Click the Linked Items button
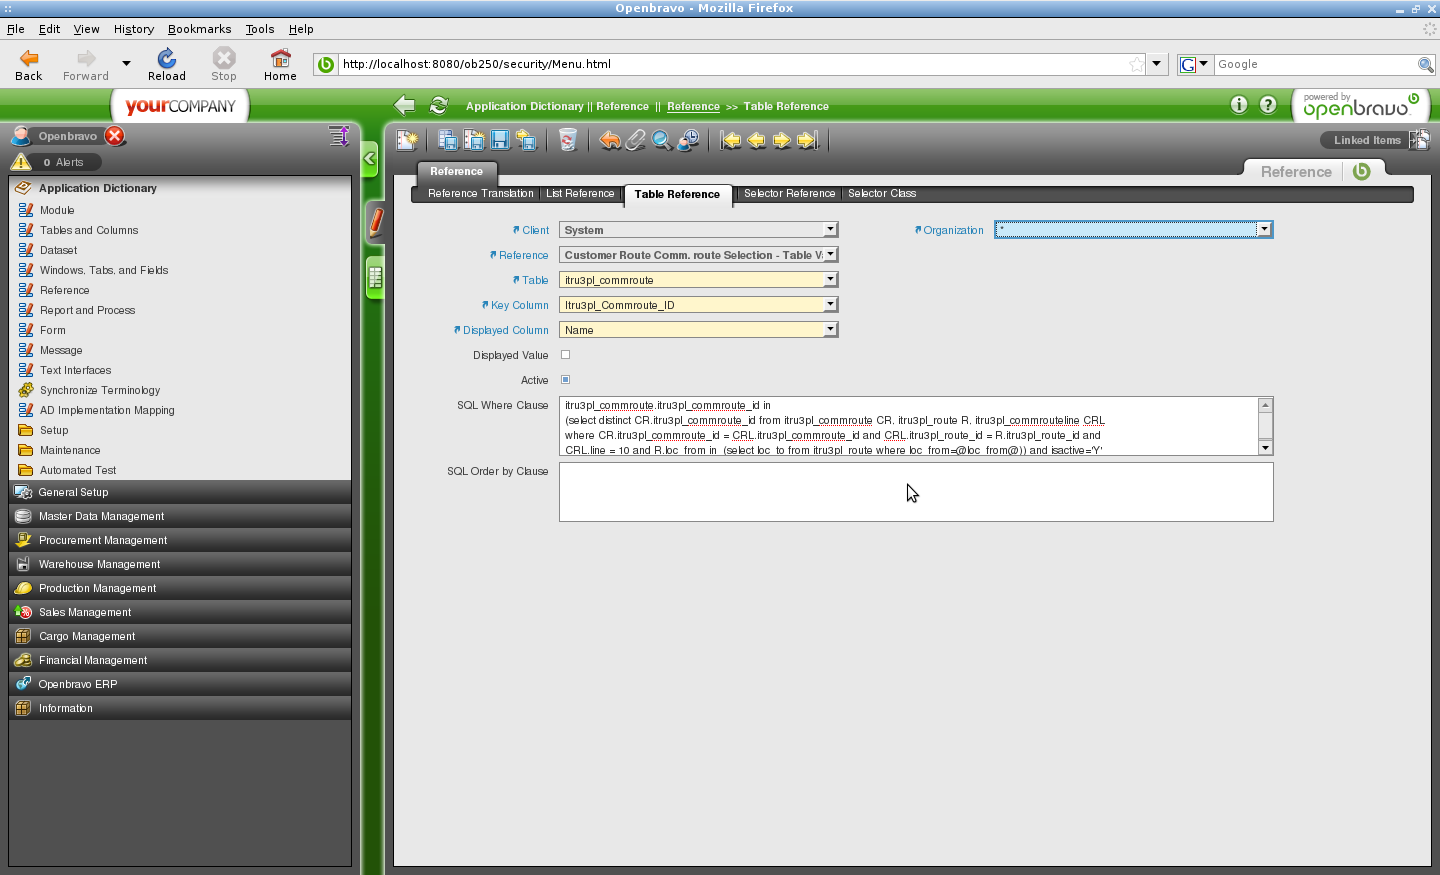Screen dimensions: 1440x875 pyautogui.click(x=1366, y=141)
